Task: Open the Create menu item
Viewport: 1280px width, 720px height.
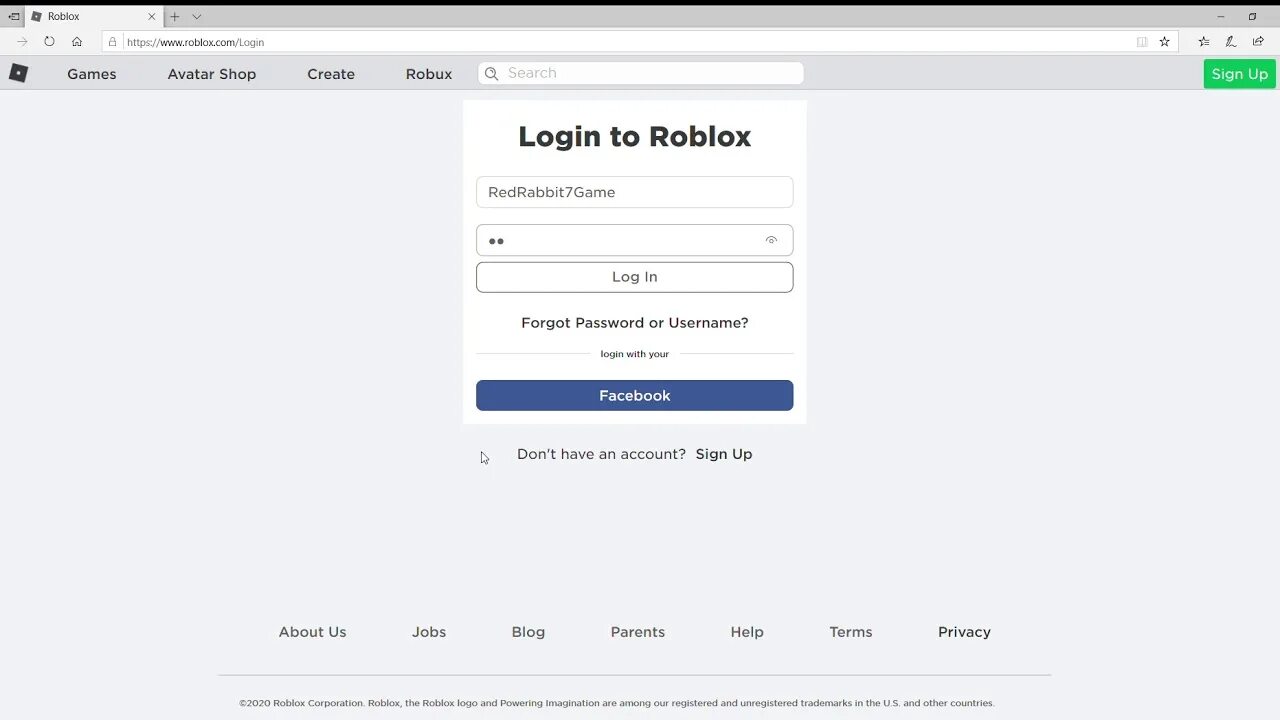Action: tap(331, 74)
